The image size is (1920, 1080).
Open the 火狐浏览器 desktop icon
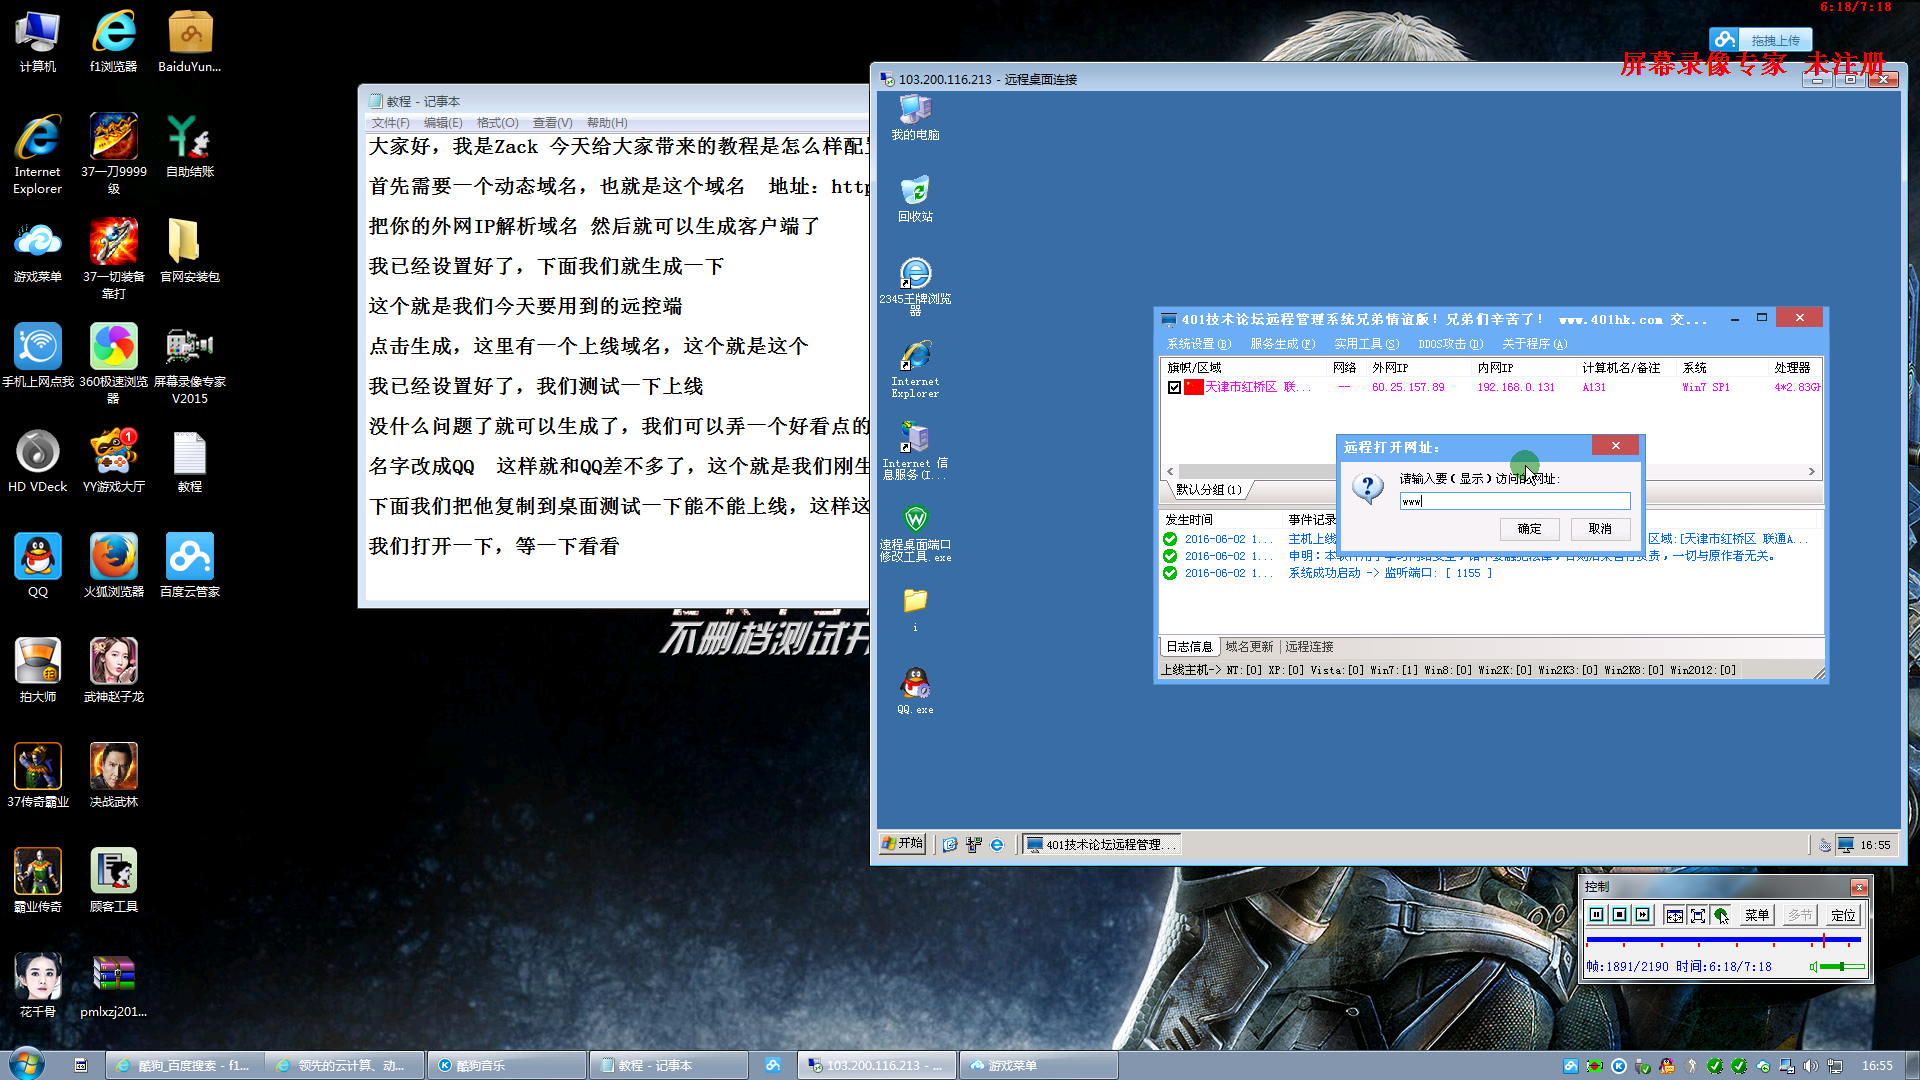113,558
